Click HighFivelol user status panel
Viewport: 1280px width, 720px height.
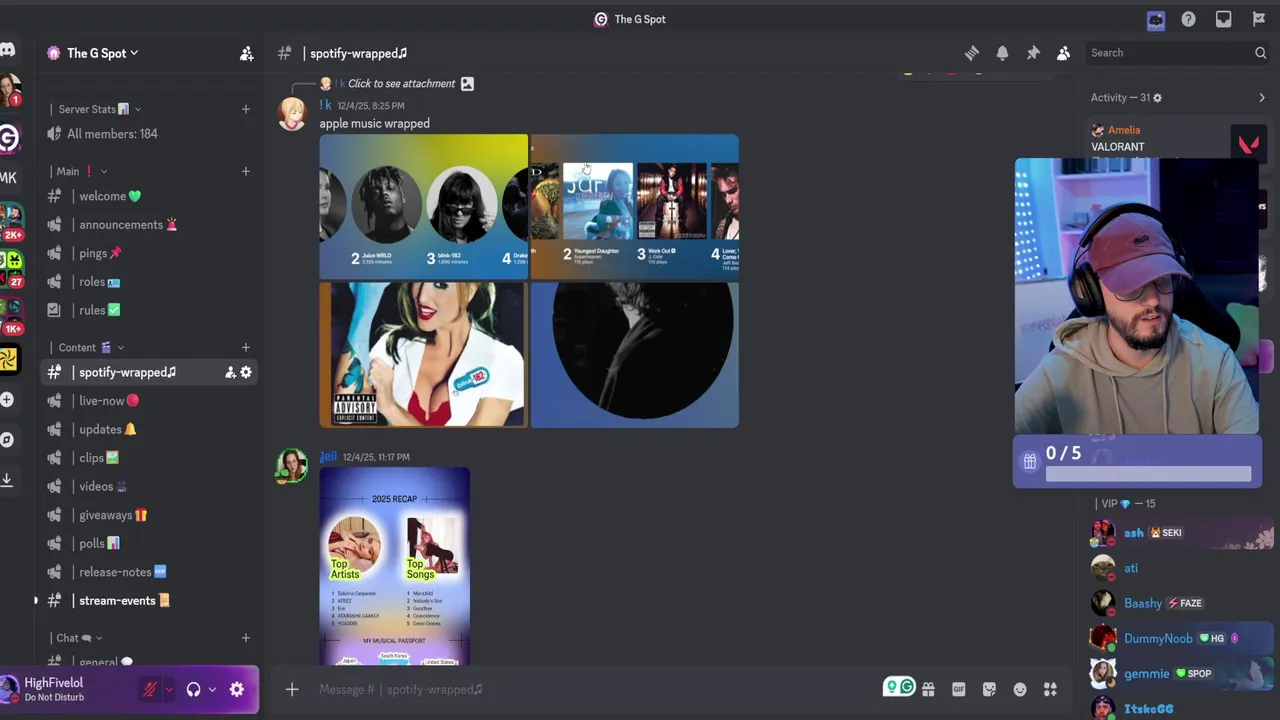64,689
